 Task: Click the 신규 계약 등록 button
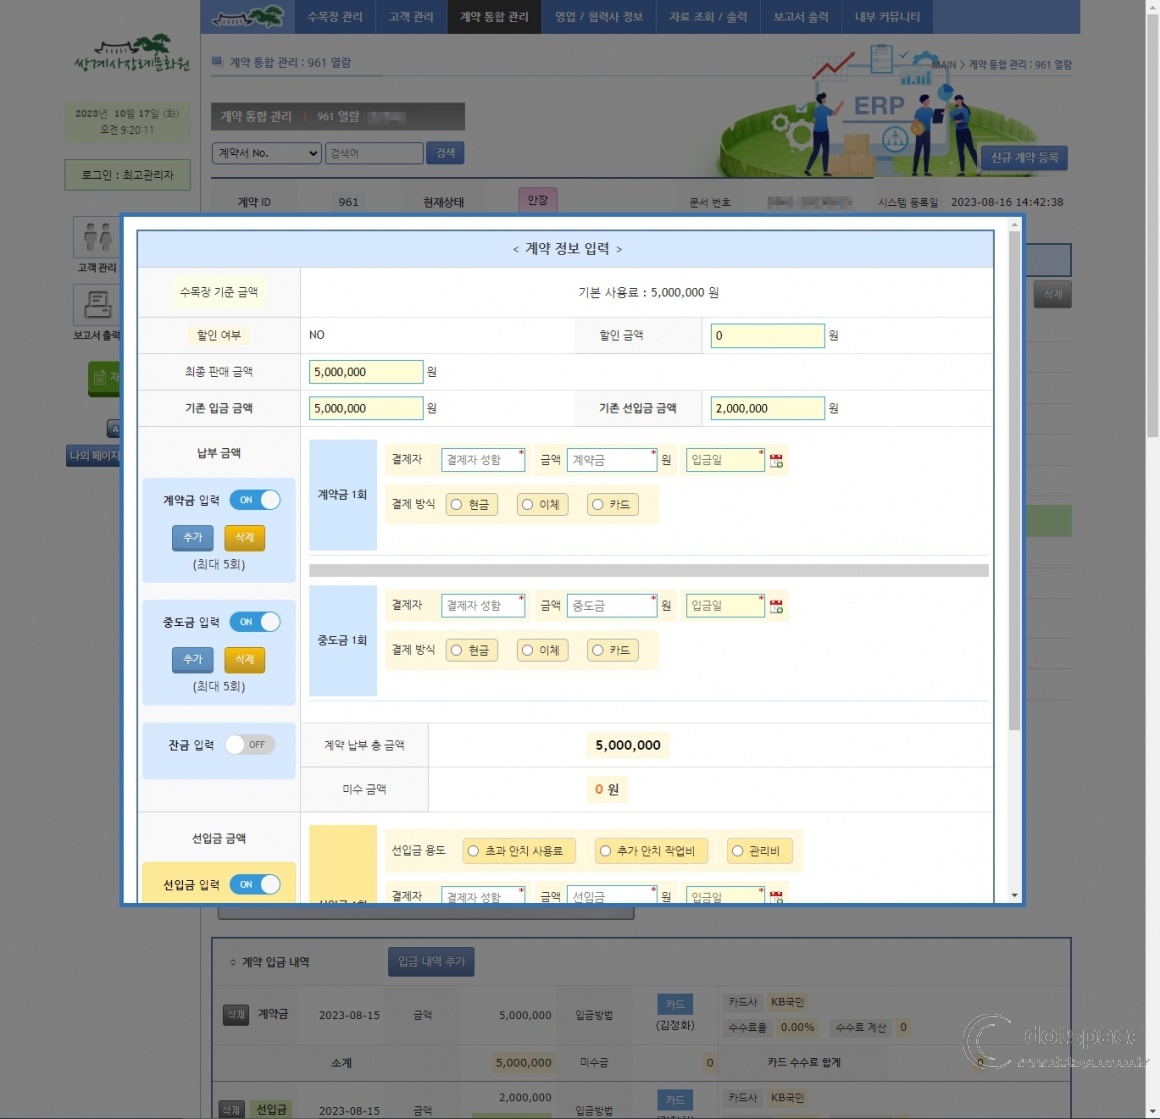(1022, 157)
